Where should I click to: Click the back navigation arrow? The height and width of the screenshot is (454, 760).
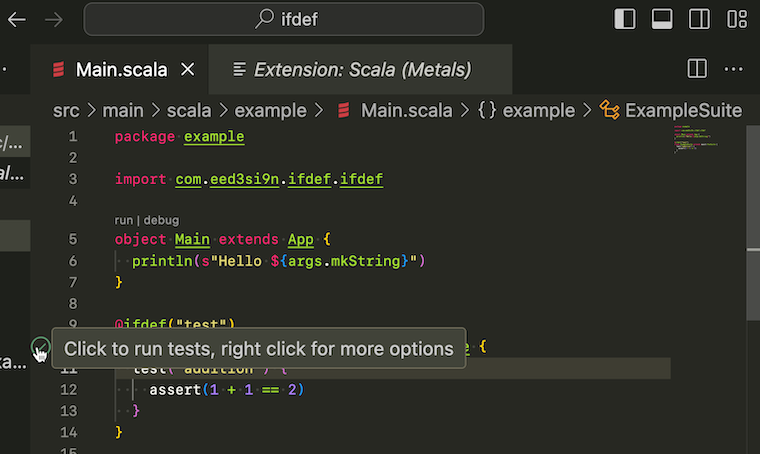click(x=16, y=19)
